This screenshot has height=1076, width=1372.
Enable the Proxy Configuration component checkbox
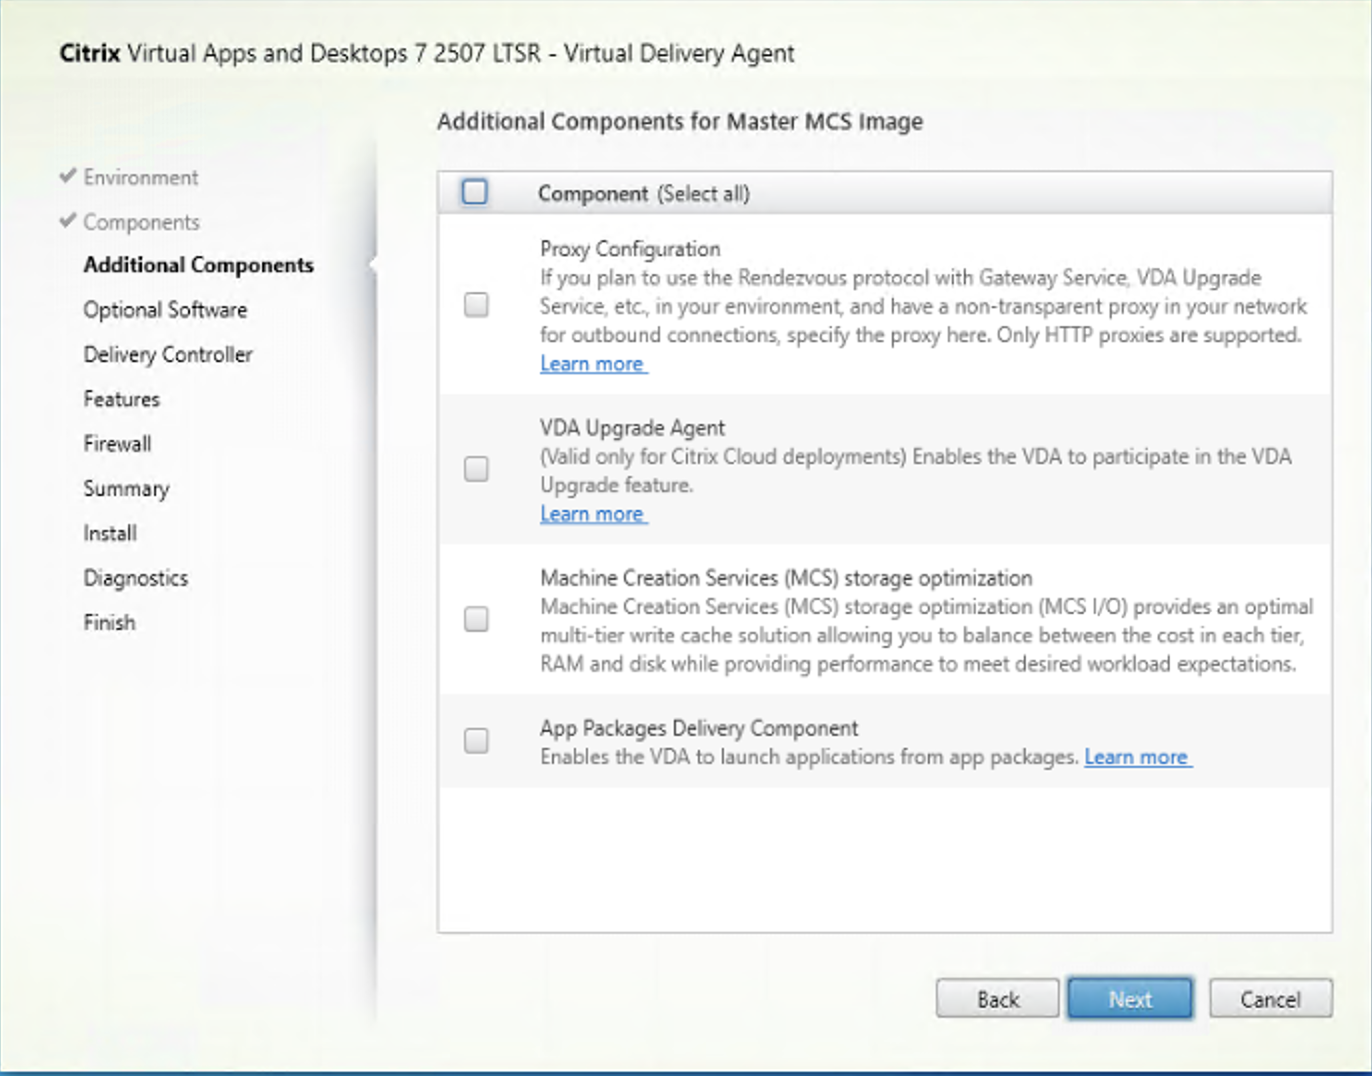pos(475,304)
